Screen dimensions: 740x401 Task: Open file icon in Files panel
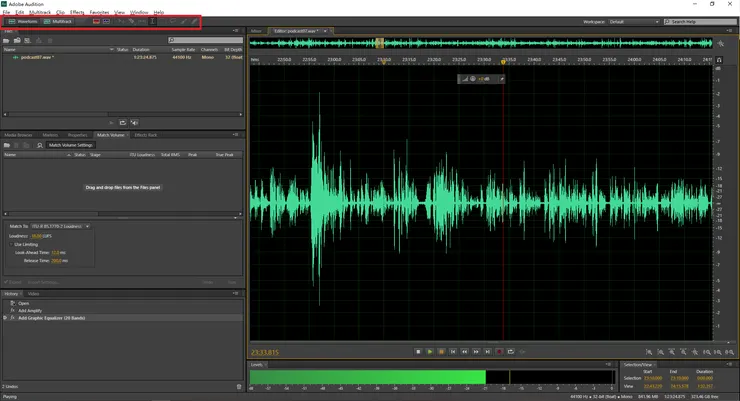tap(7, 40)
